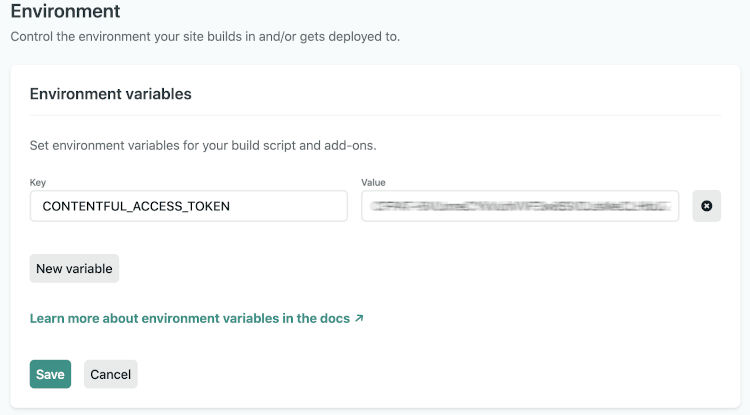Click the Key label above the first field
Screen dimensions: 750x415
click(x=38, y=183)
